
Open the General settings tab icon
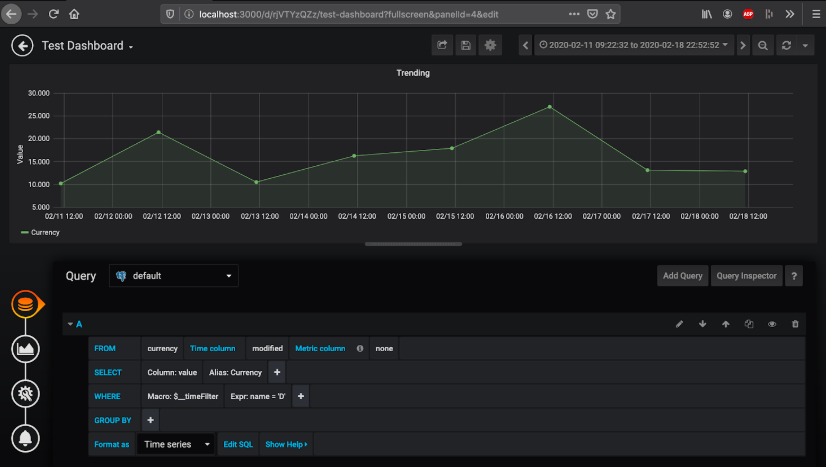click(x=25, y=393)
